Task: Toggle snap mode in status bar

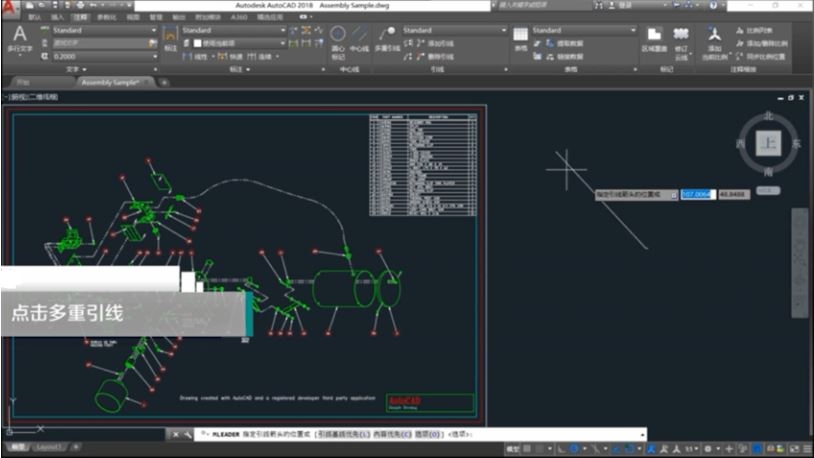Action: pyautogui.click(x=539, y=449)
